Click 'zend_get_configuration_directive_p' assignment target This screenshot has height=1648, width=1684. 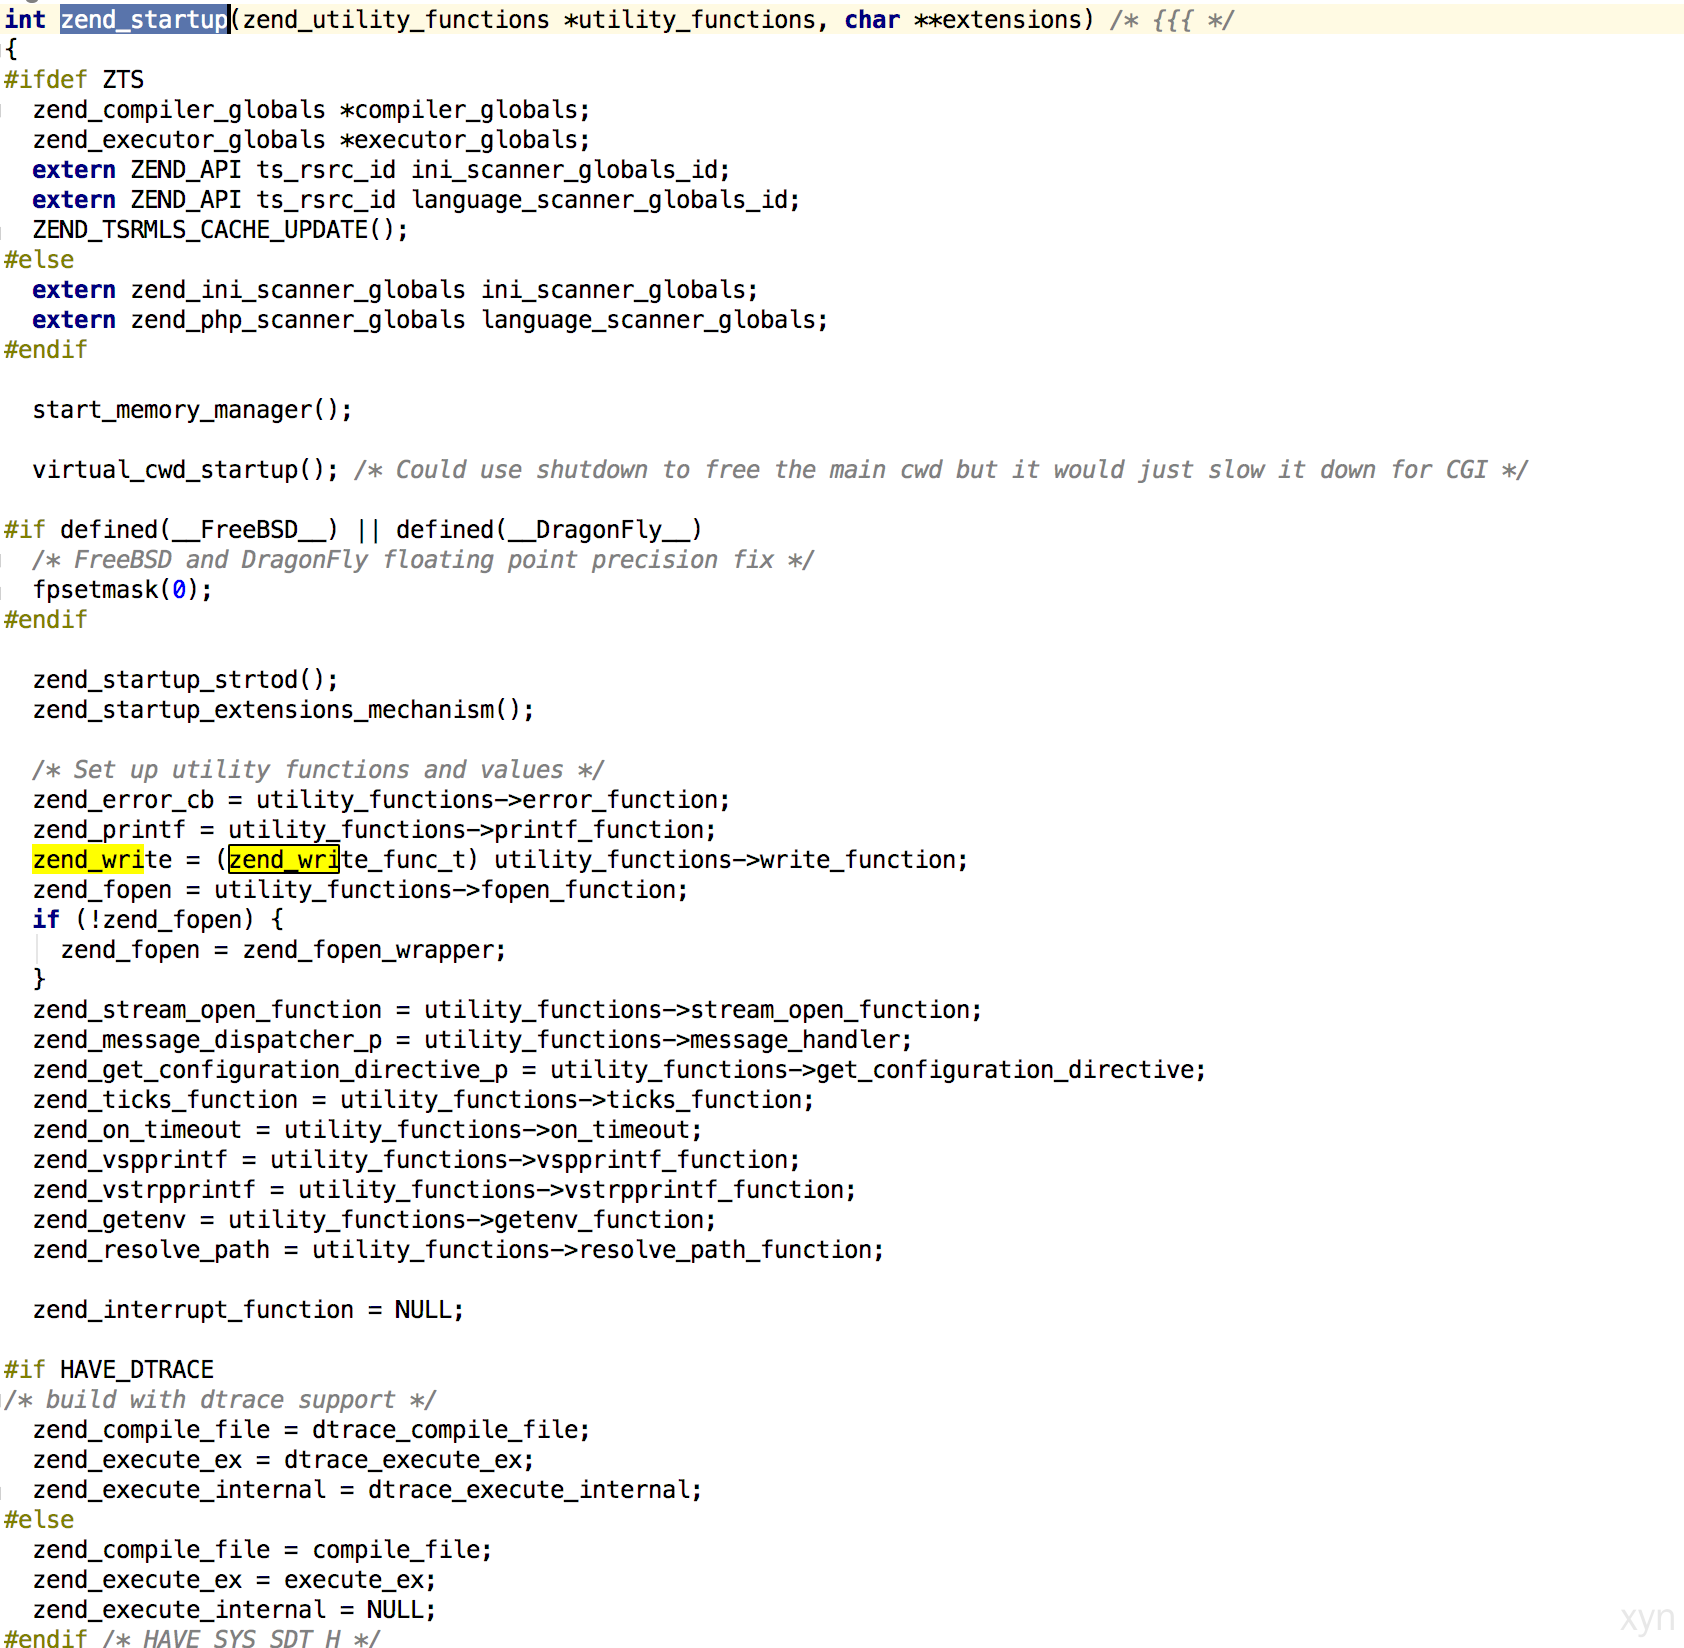270,1070
